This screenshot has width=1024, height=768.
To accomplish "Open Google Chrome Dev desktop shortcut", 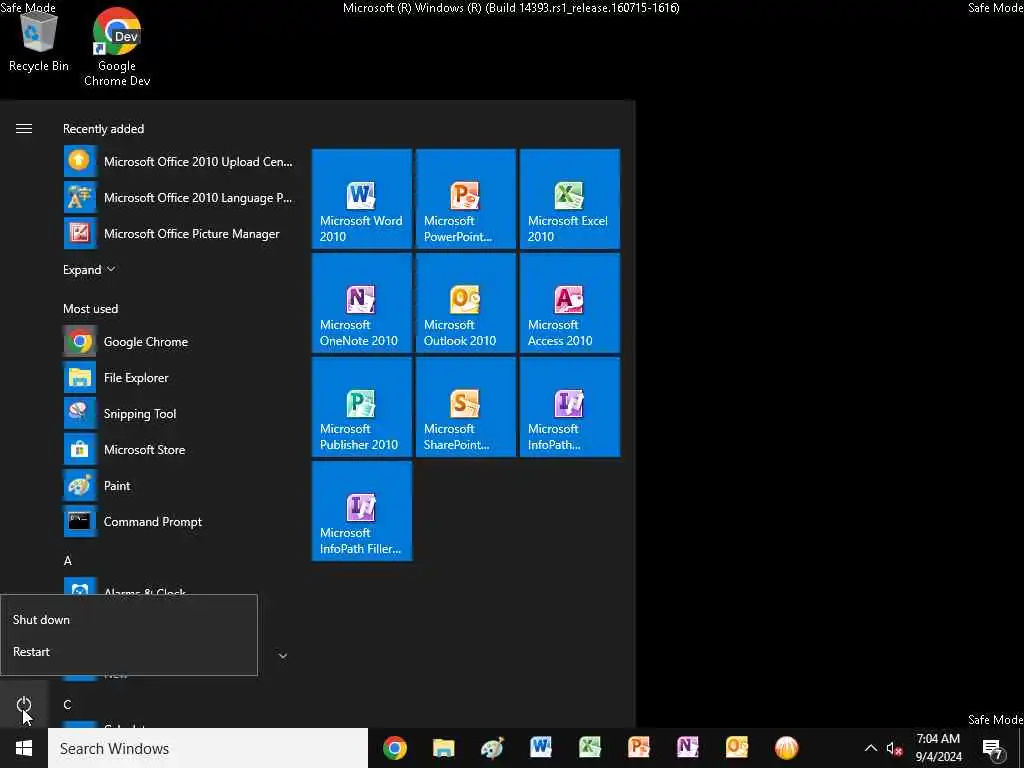I will pyautogui.click(x=117, y=47).
